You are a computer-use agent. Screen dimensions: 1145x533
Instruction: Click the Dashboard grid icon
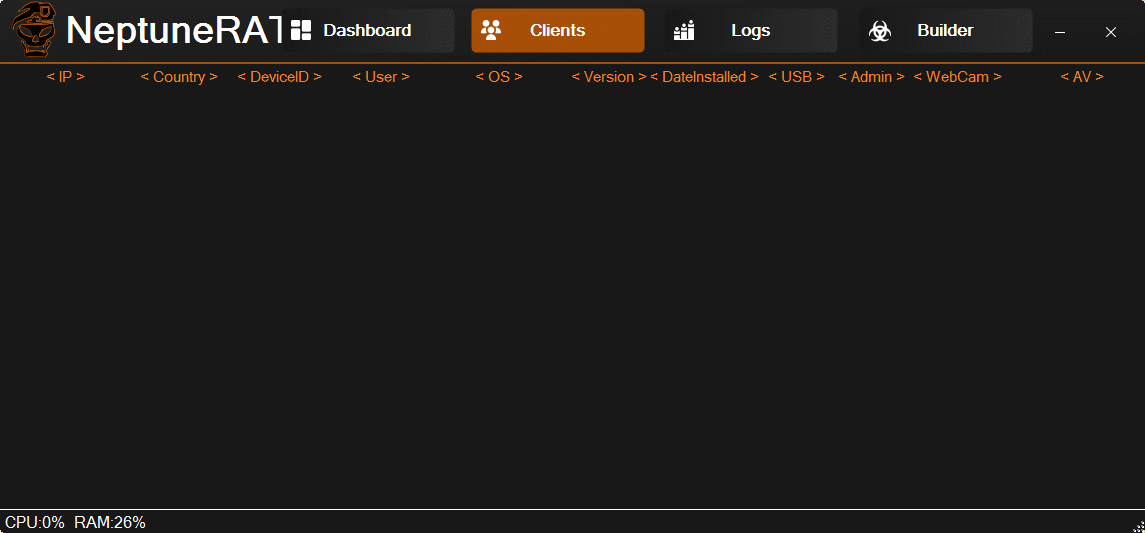[x=300, y=31]
